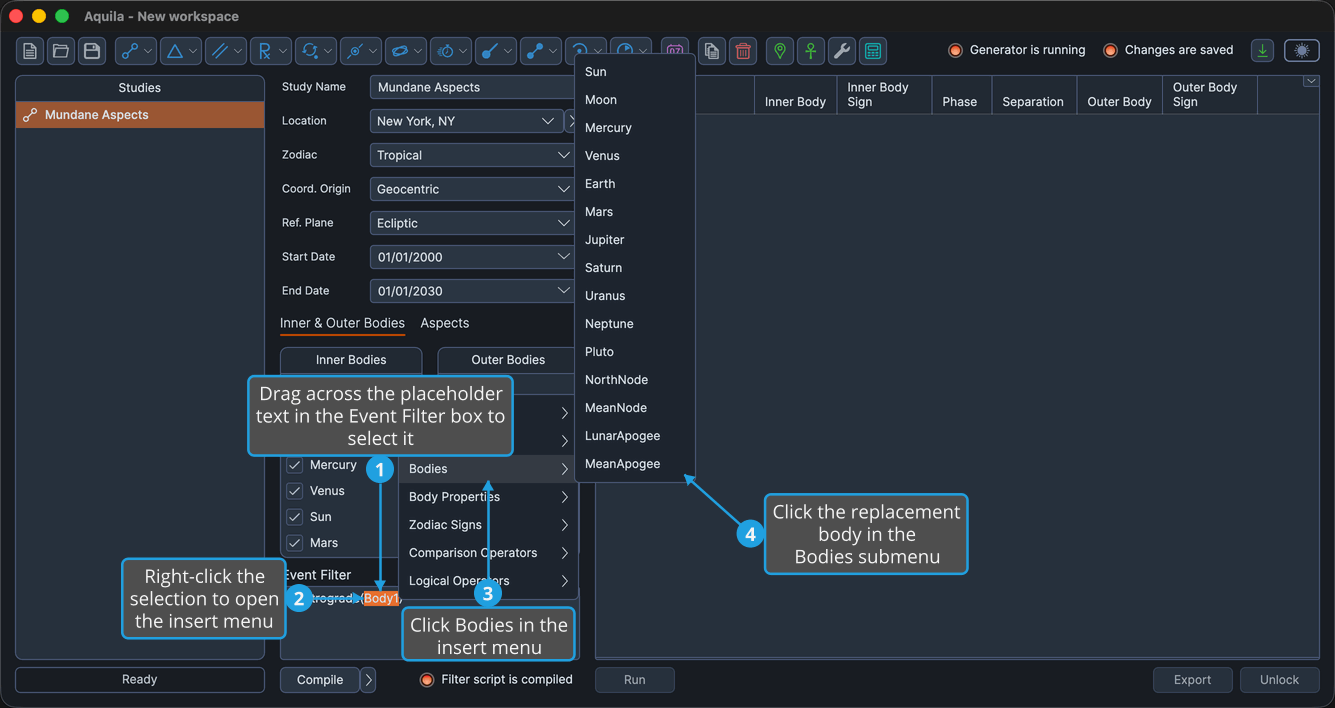The image size is (1335, 708).
Task: Select the speed stopwatch study tool
Action: 444,51
